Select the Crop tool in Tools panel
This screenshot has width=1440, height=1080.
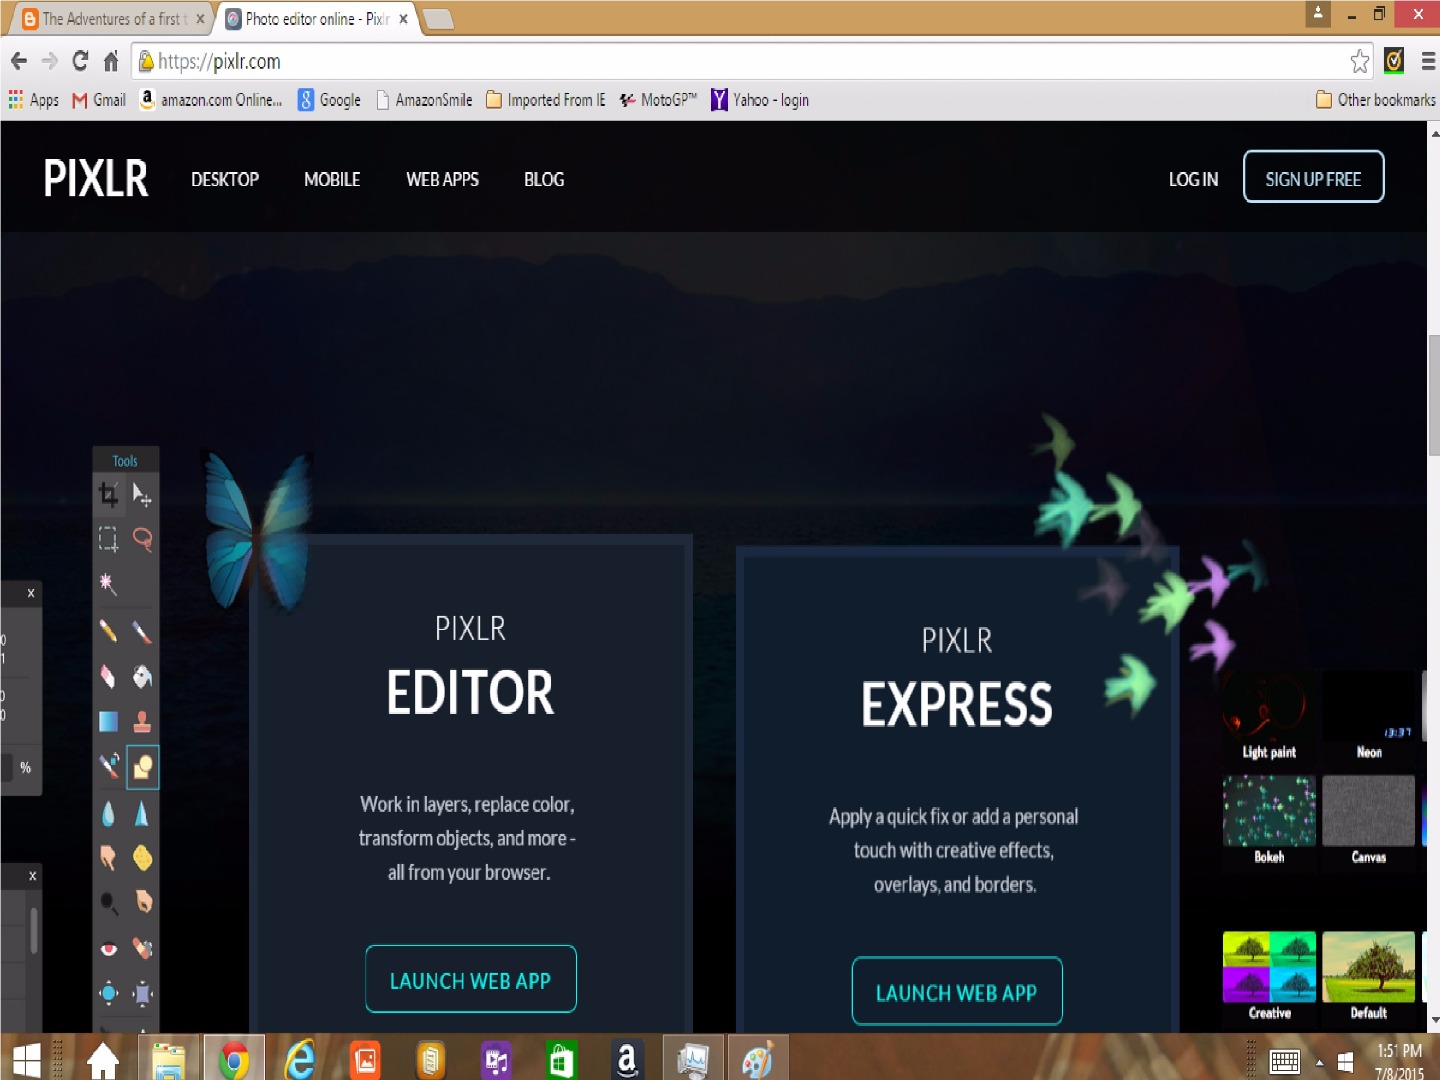coord(109,494)
